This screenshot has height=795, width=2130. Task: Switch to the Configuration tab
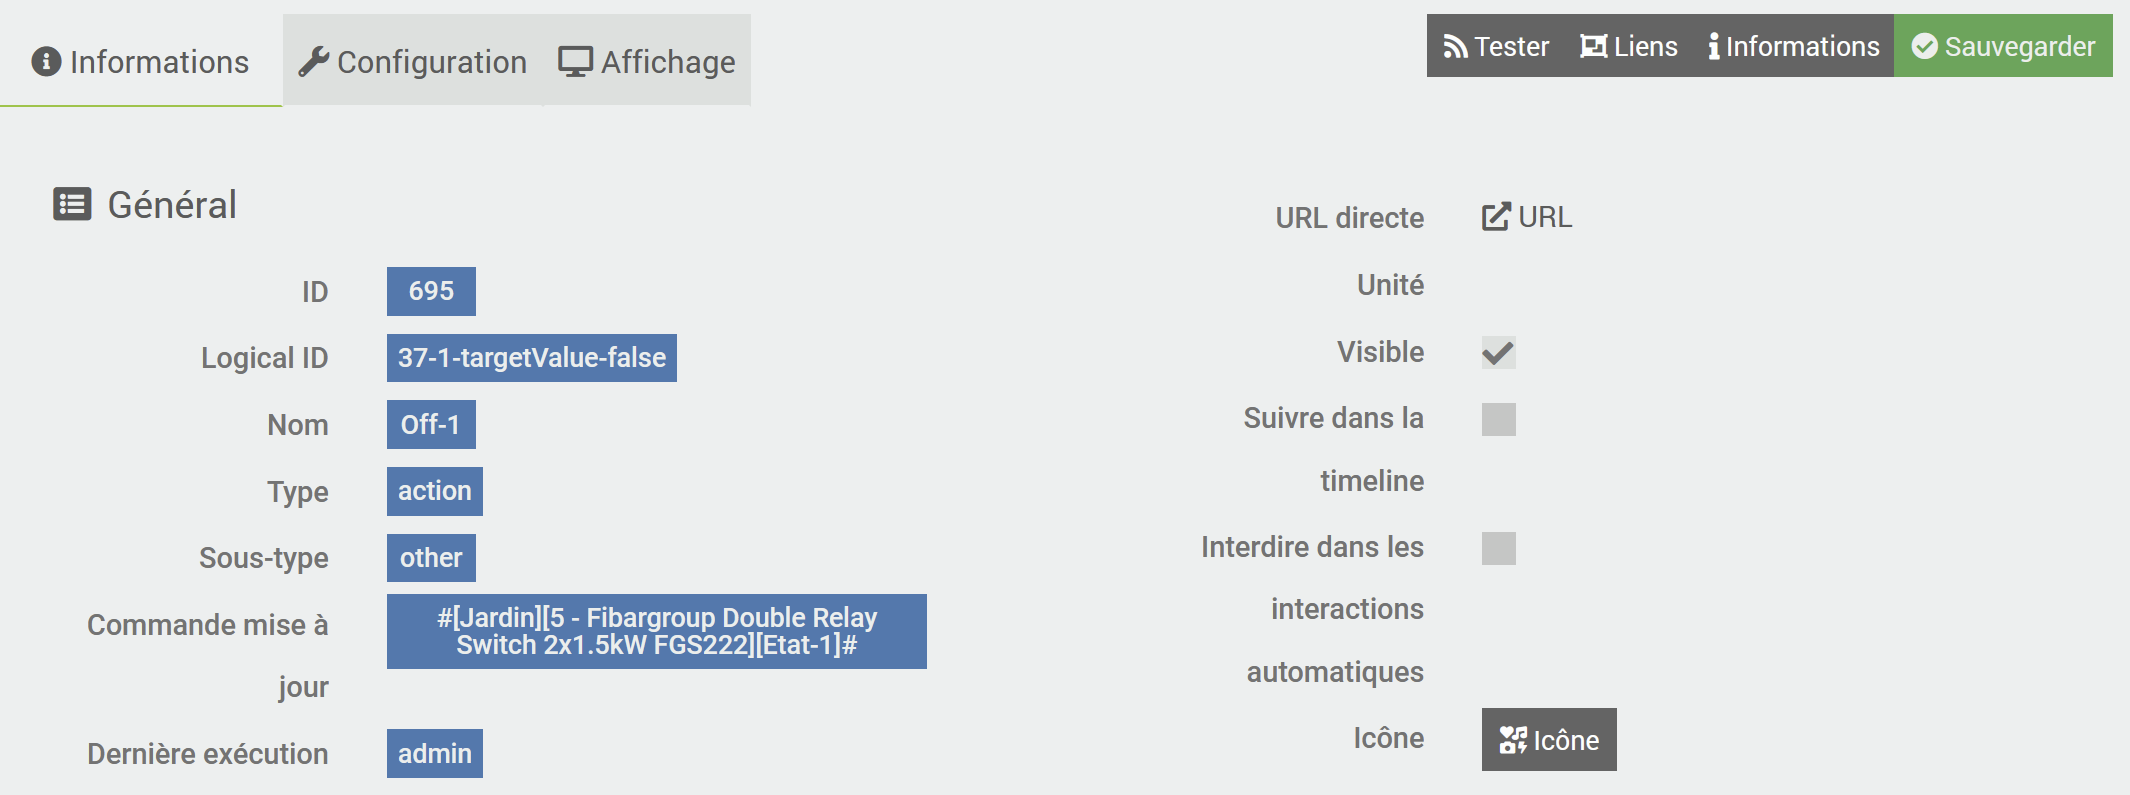coord(413,62)
